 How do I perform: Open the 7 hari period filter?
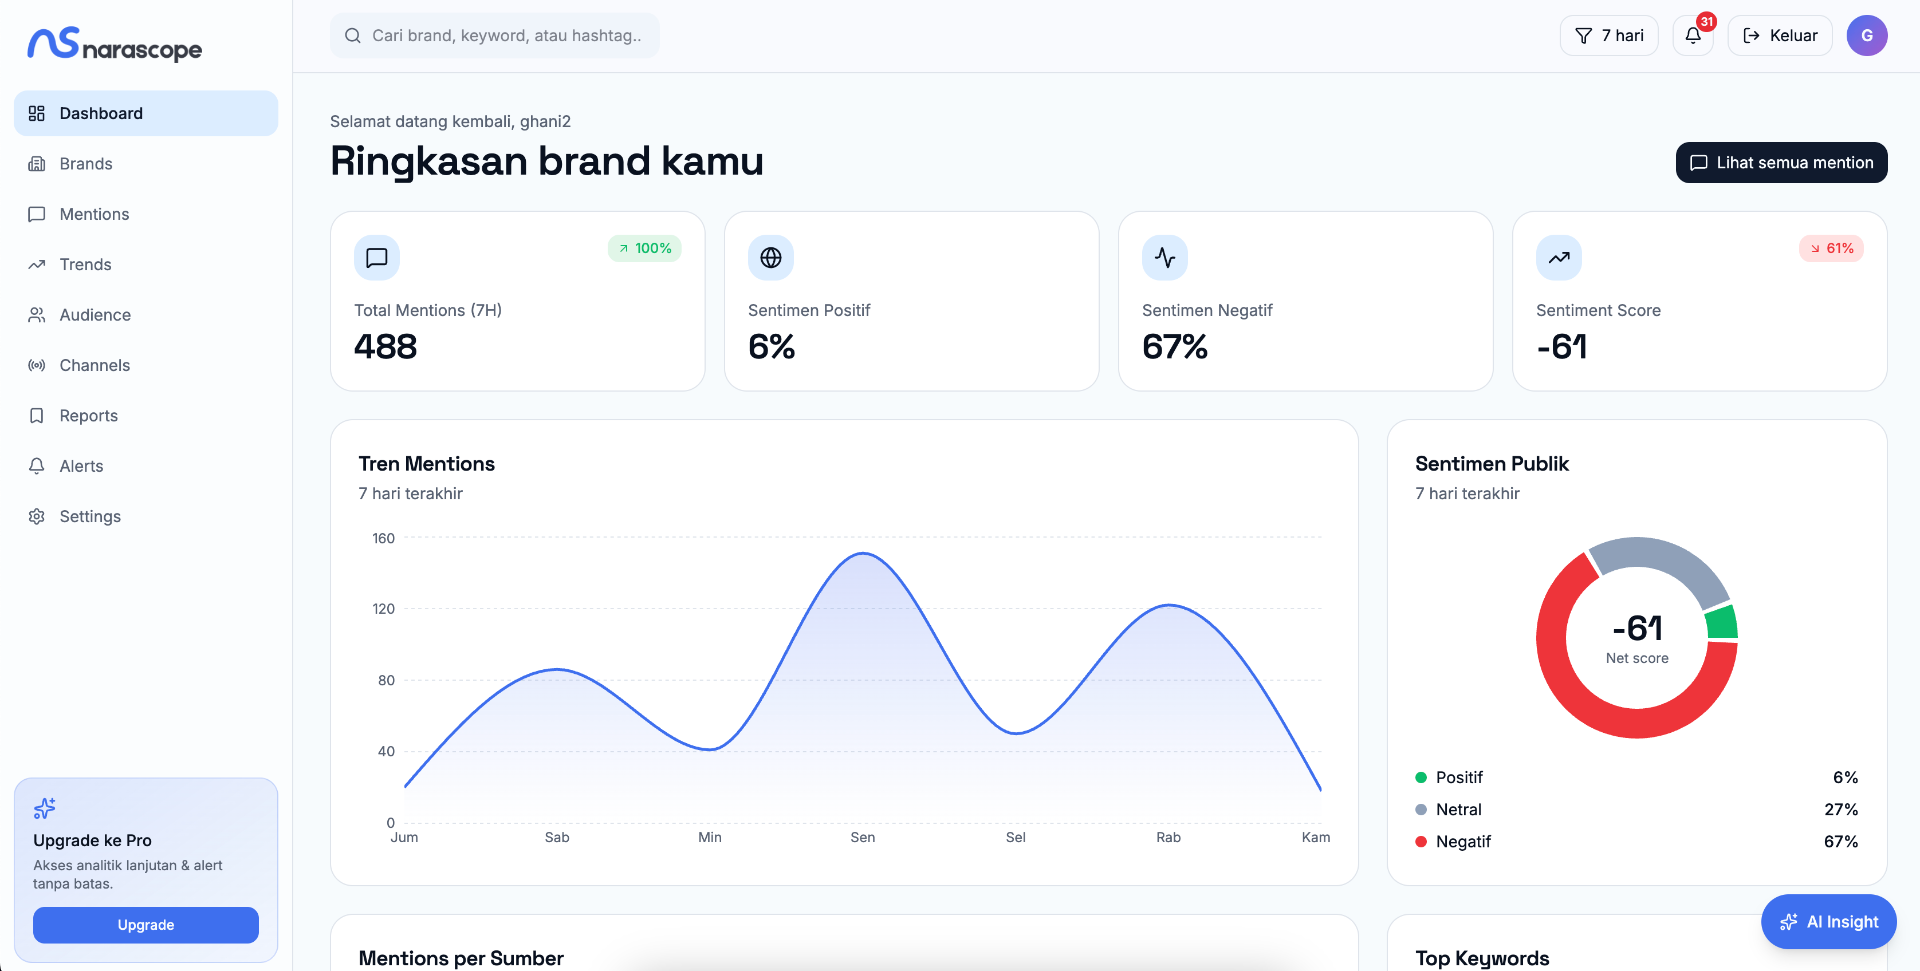point(1609,36)
